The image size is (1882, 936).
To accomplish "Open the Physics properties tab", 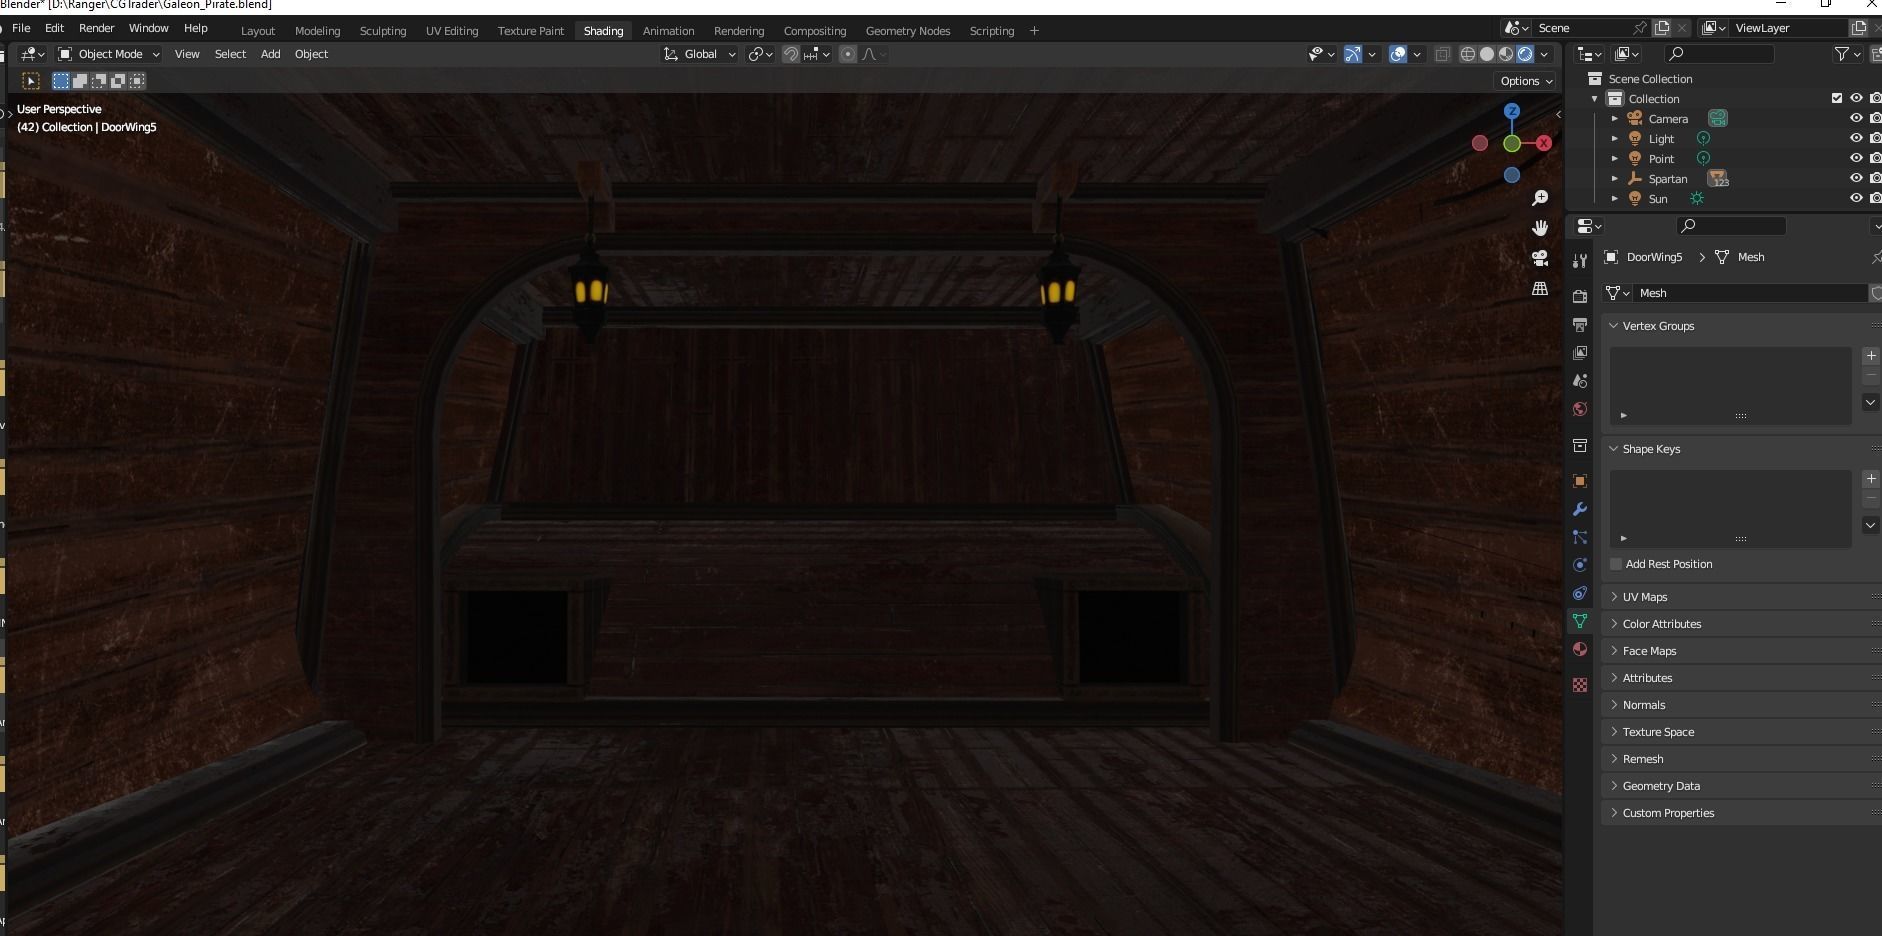I will [x=1580, y=565].
